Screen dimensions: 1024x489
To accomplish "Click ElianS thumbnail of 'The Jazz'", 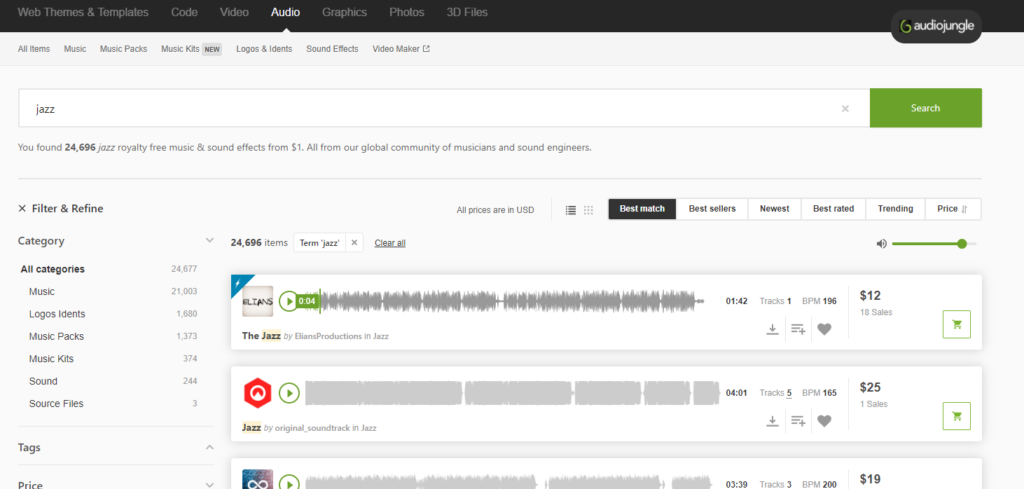I will pos(257,301).
